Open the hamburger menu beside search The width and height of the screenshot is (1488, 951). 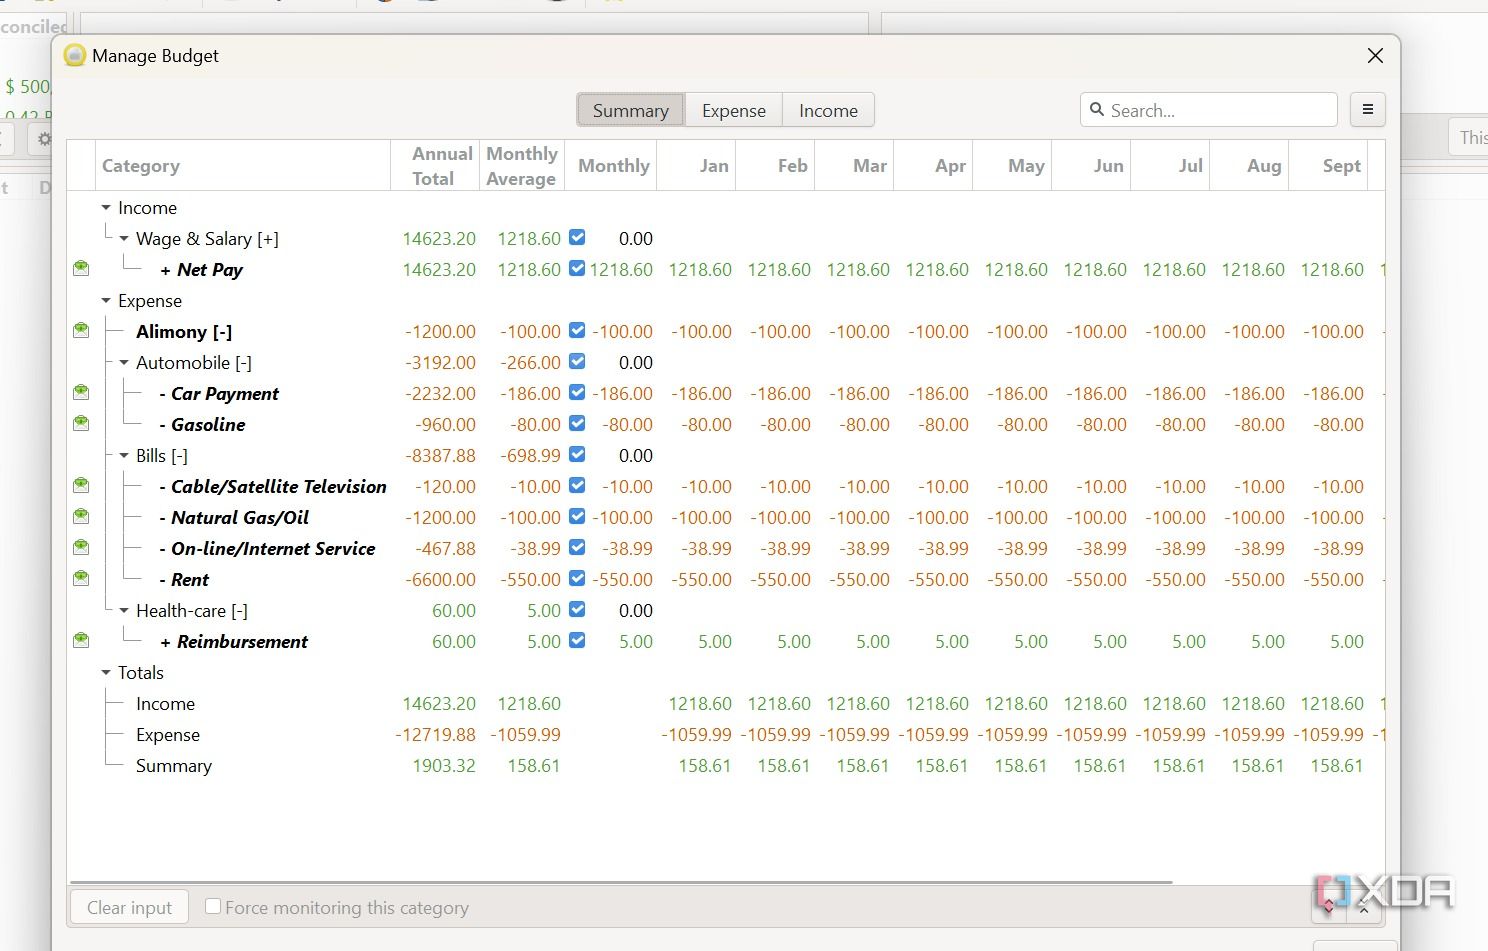tap(1367, 110)
